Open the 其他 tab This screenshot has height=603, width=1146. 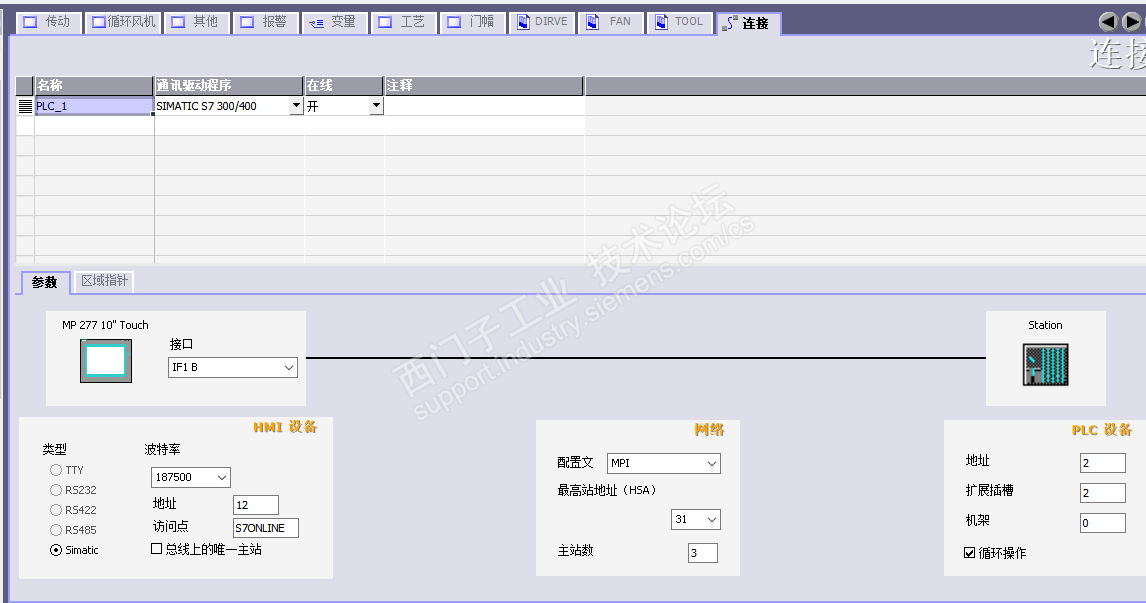coord(196,23)
